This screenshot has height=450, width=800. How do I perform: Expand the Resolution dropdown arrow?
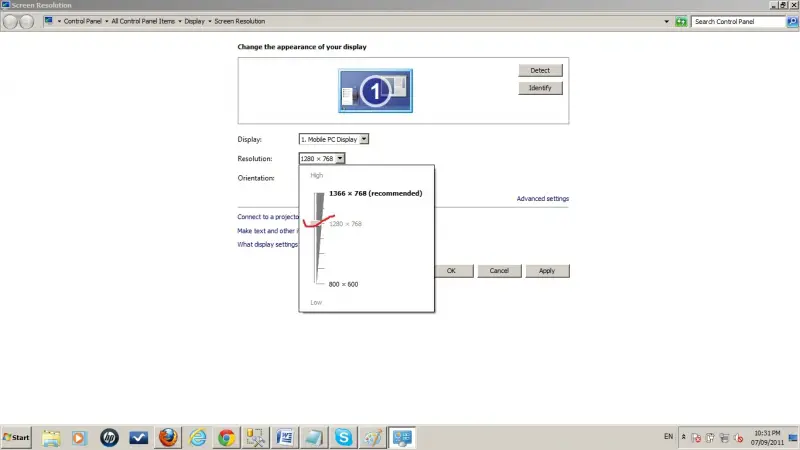(x=340, y=159)
